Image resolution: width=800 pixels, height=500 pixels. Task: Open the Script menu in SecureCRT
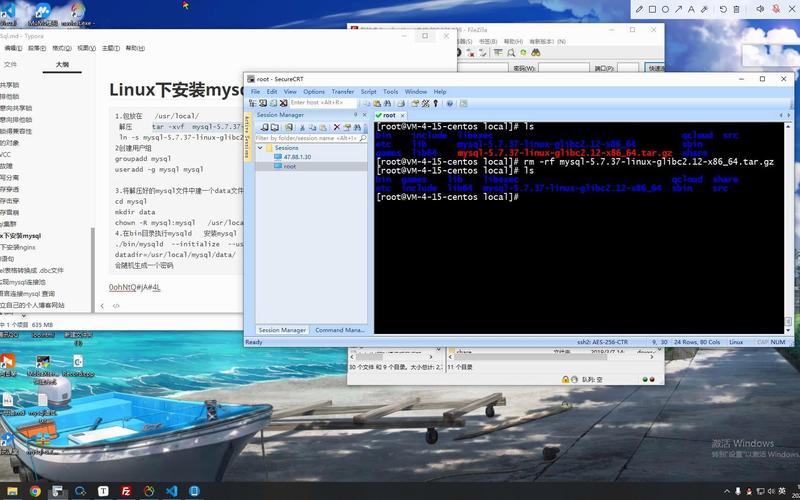point(368,92)
